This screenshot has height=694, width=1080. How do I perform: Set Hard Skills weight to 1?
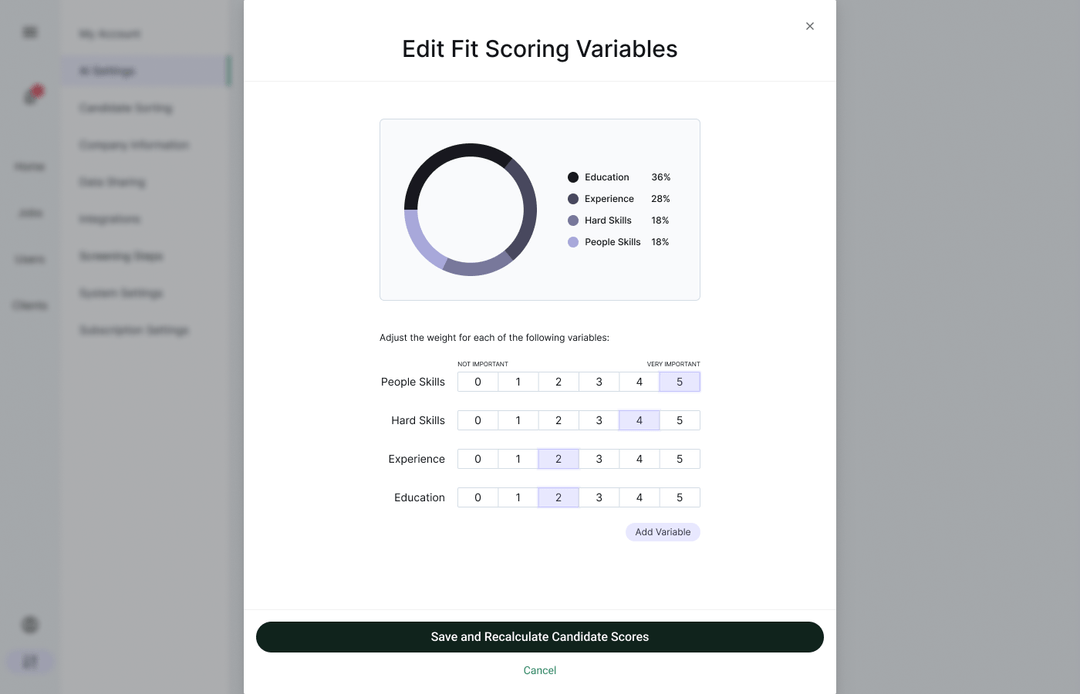point(518,421)
